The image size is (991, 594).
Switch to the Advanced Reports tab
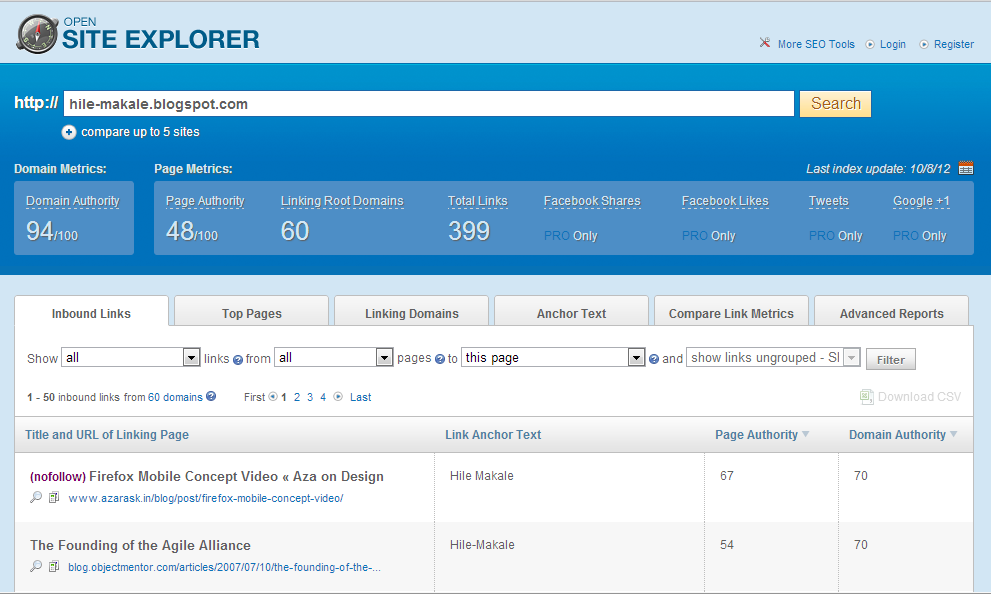coord(891,313)
